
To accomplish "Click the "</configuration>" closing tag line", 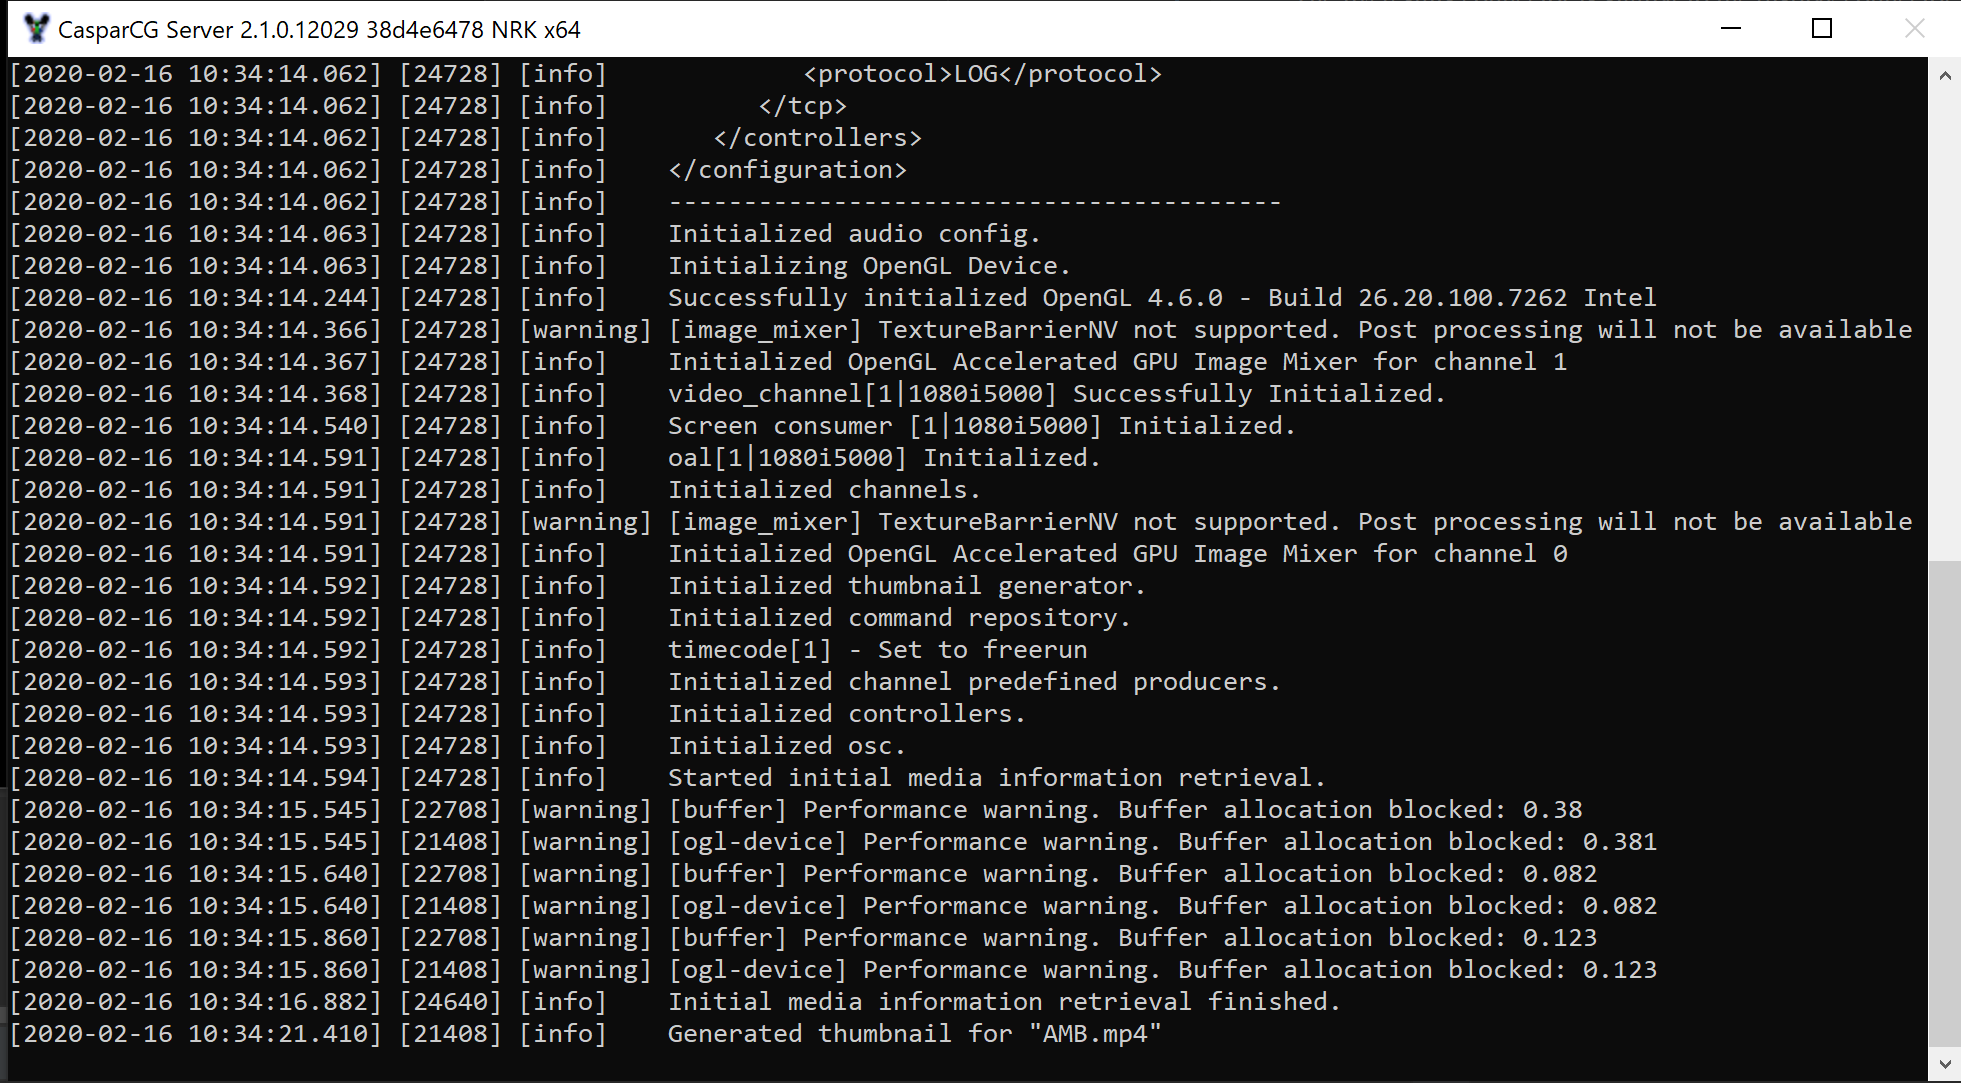I will pos(787,170).
